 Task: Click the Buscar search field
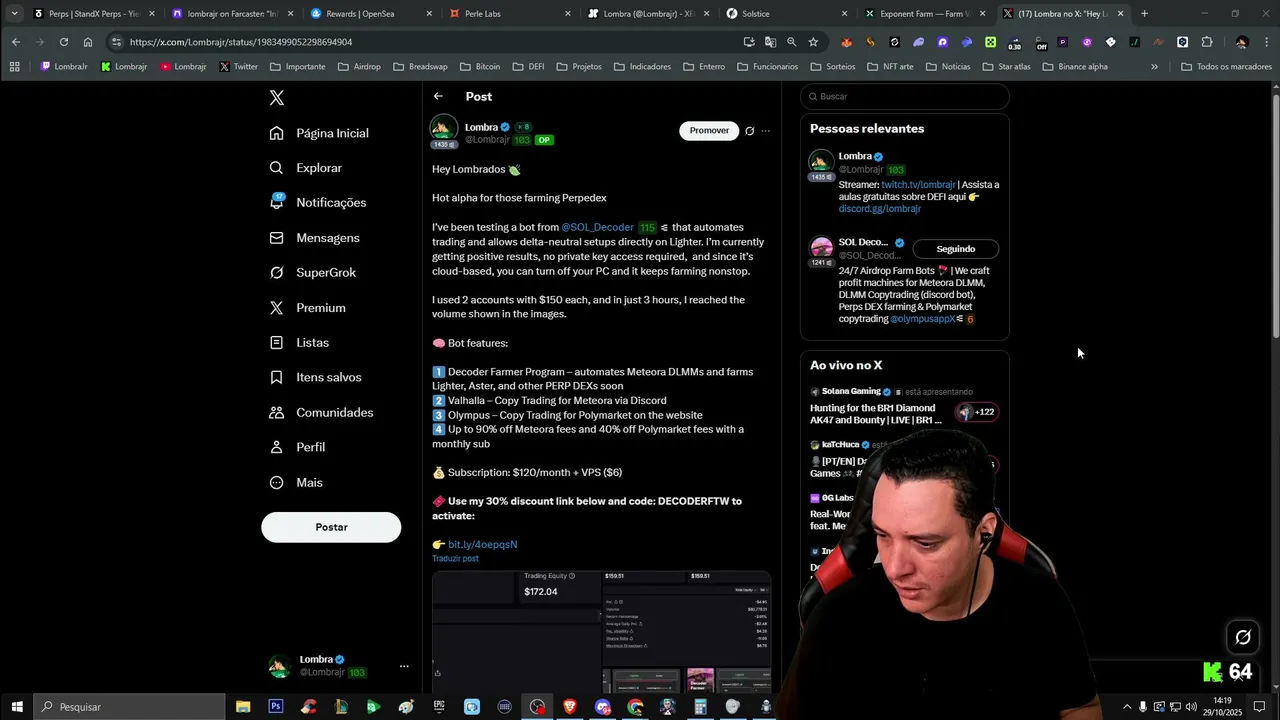904,96
